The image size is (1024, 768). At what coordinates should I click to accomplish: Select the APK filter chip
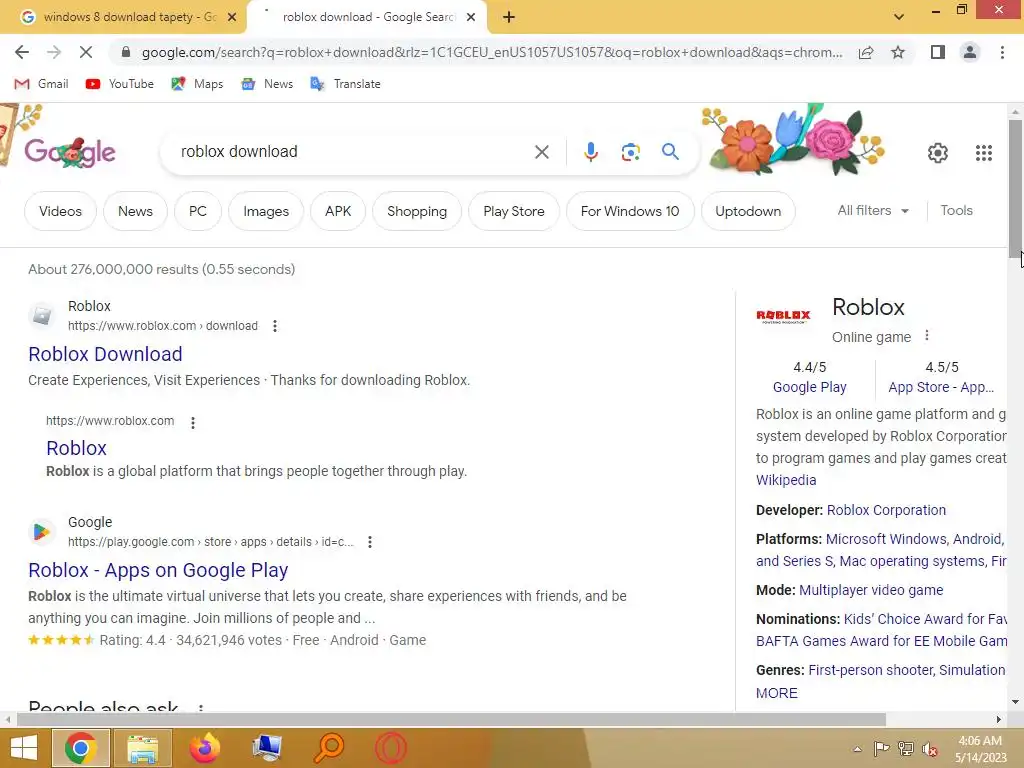(338, 211)
